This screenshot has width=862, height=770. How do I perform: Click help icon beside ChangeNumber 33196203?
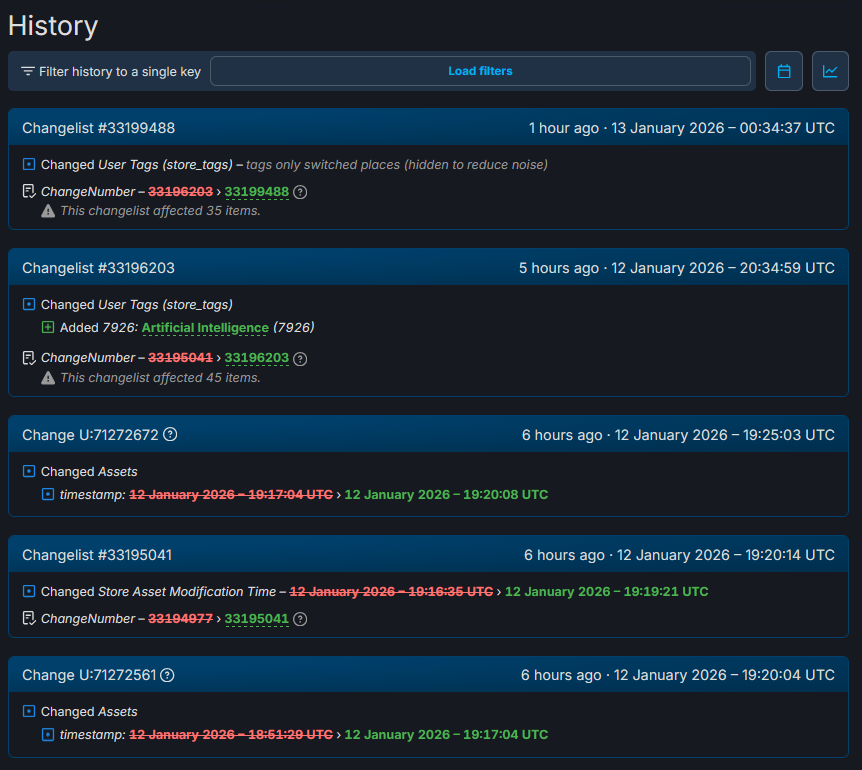[x=300, y=358]
